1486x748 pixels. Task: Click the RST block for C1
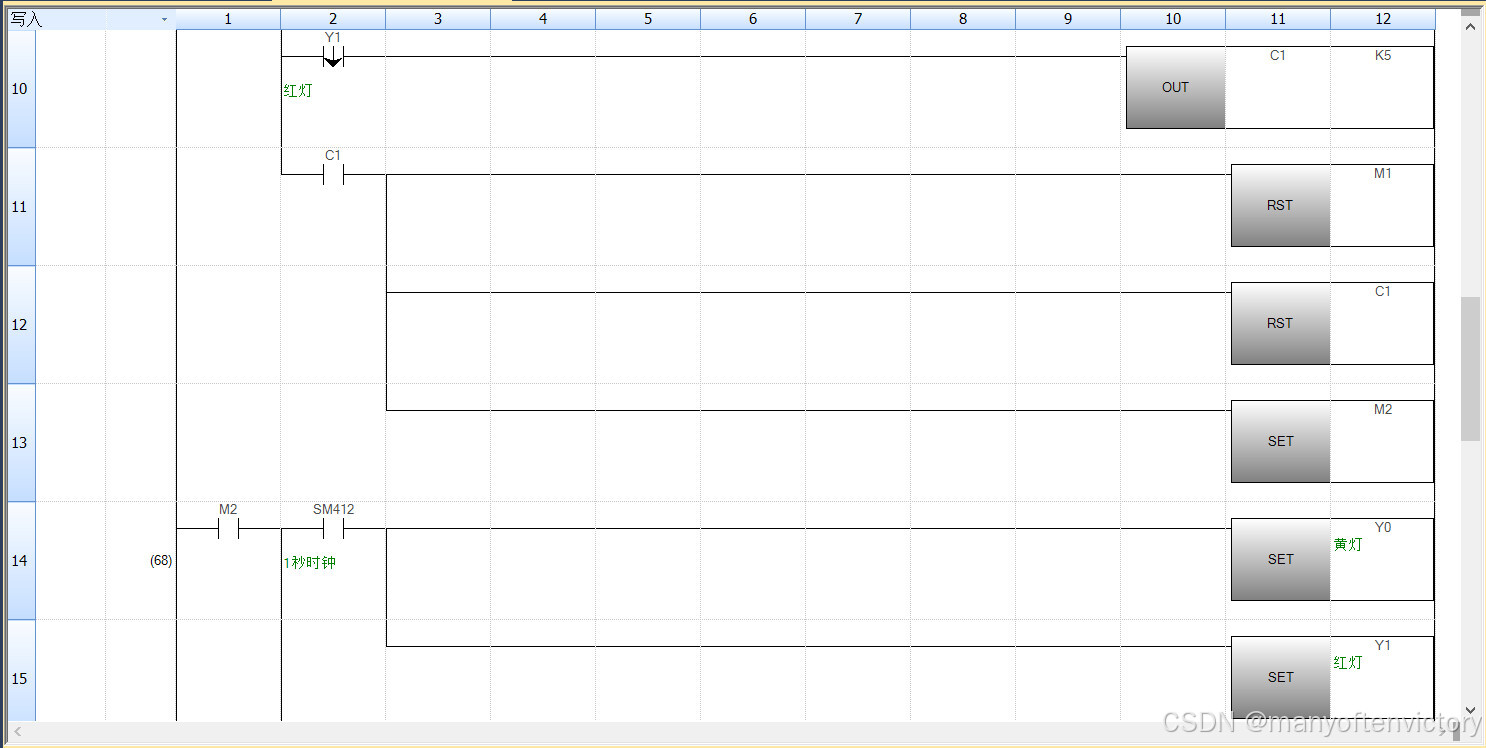coord(1280,323)
